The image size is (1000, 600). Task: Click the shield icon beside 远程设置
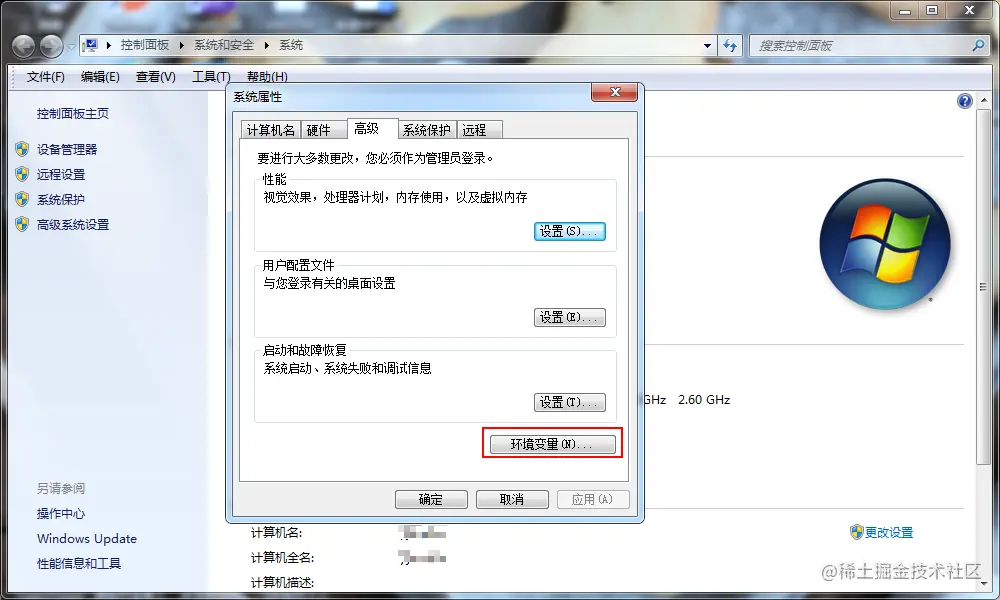[23, 174]
